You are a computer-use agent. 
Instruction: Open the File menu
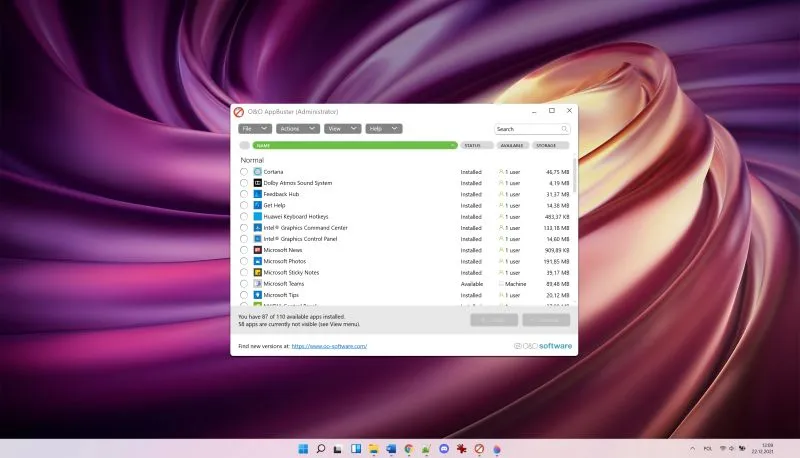coord(255,129)
